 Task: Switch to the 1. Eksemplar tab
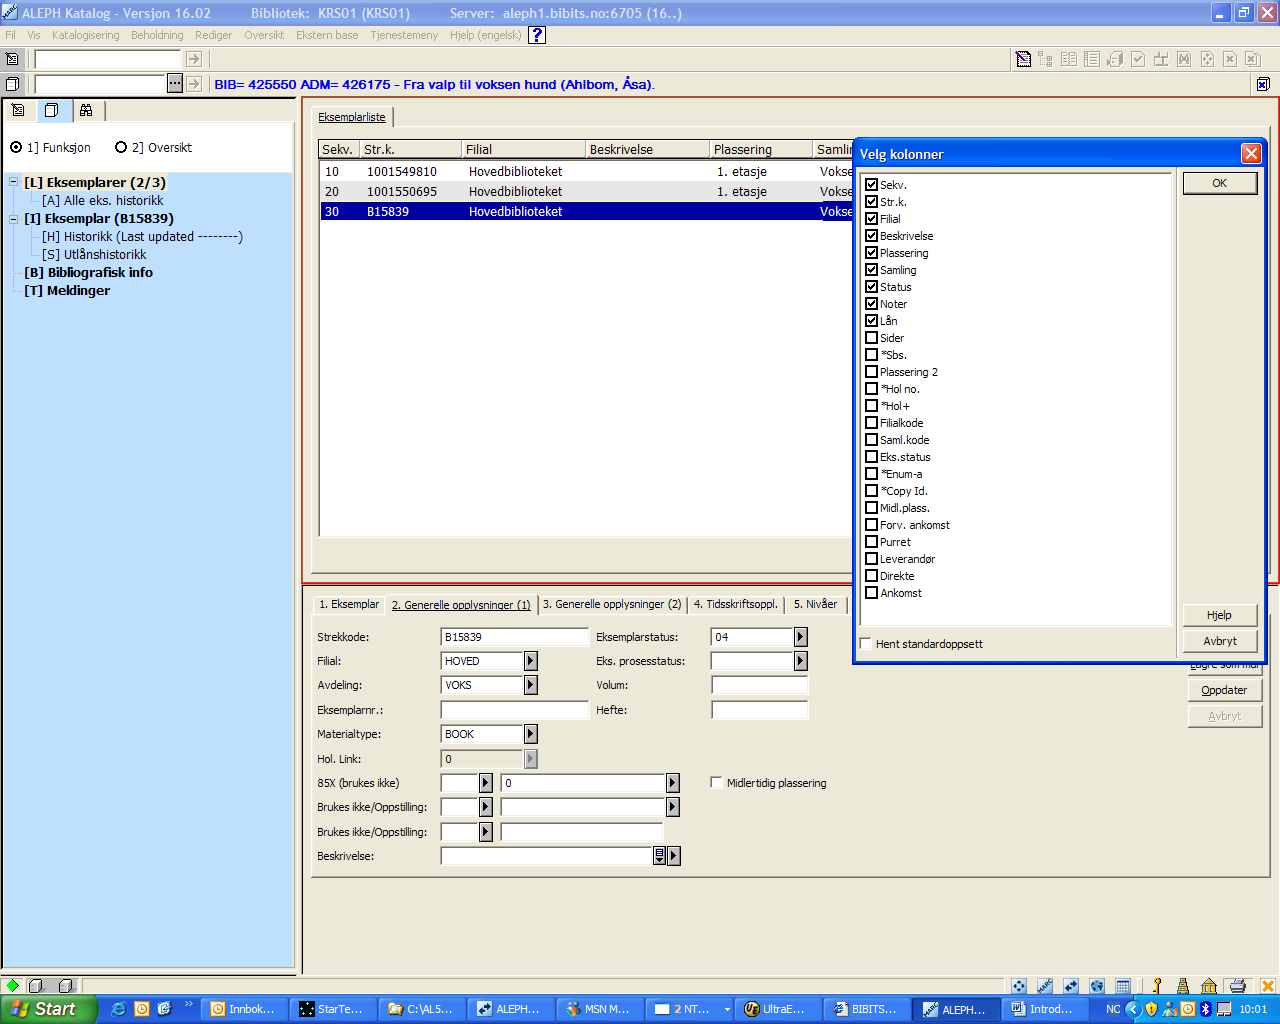point(349,604)
